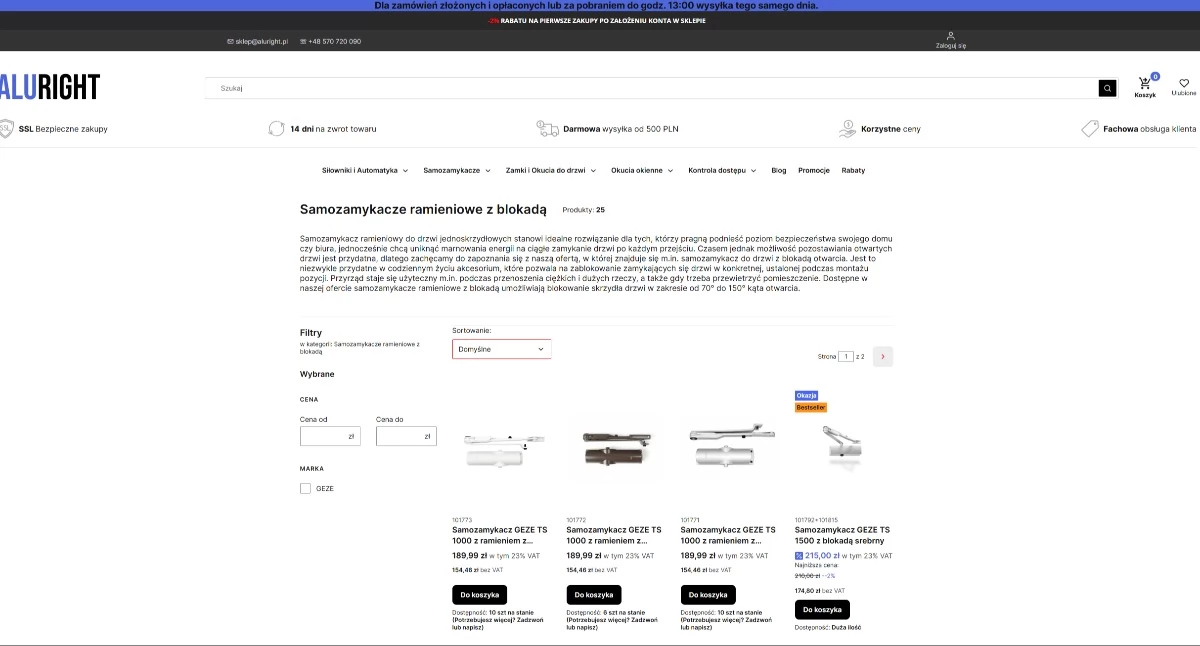Viewport: 1200px width, 646px height.
Task: Open product title under code 101771
Action: tap(728, 535)
